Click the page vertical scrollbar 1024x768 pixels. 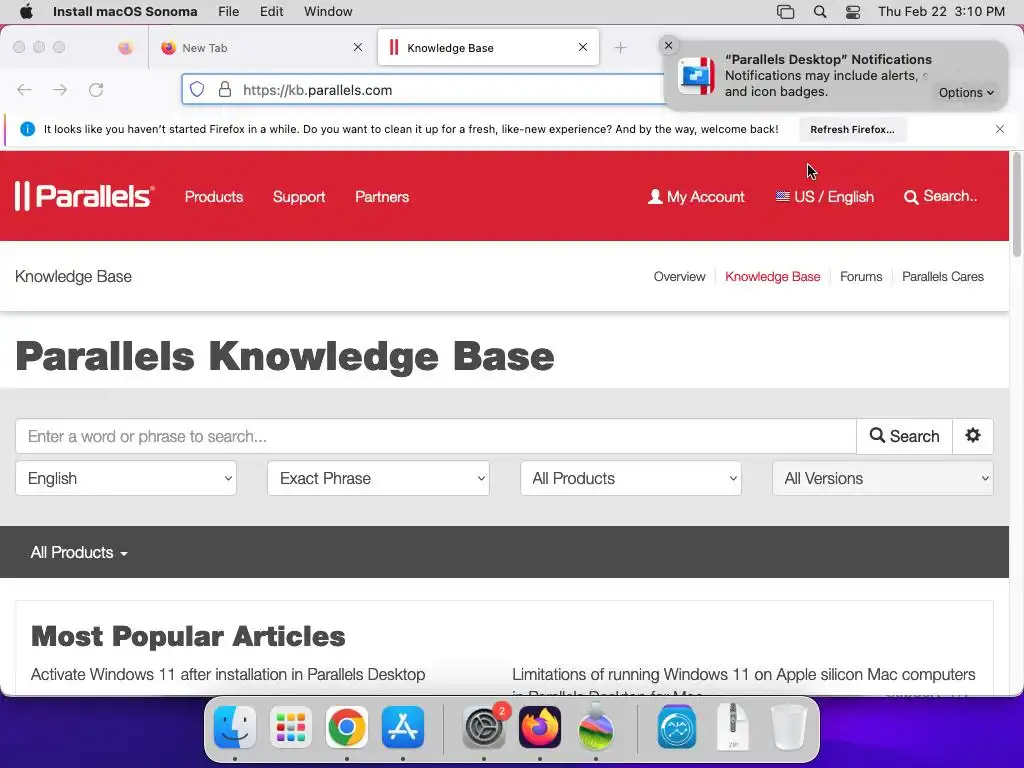pyautogui.click(x=1016, y=206)
